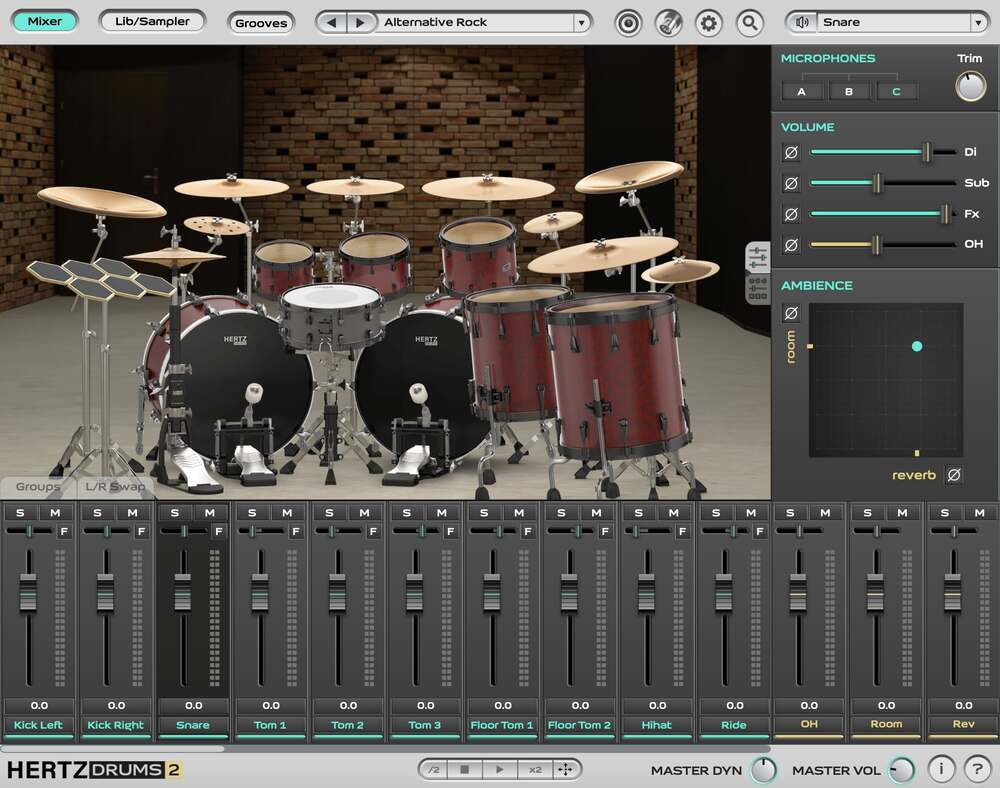
Task: Select microphone B in the Microphones panel
Action: pyautogui.click(x=850, y=90)
